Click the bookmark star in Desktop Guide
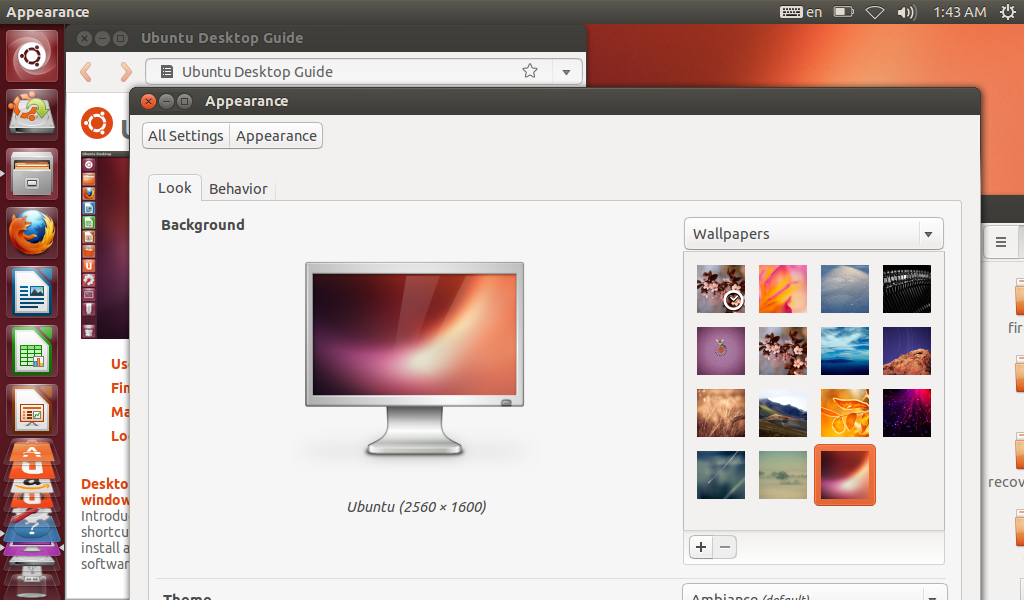1024x600 pixels. 530,71
